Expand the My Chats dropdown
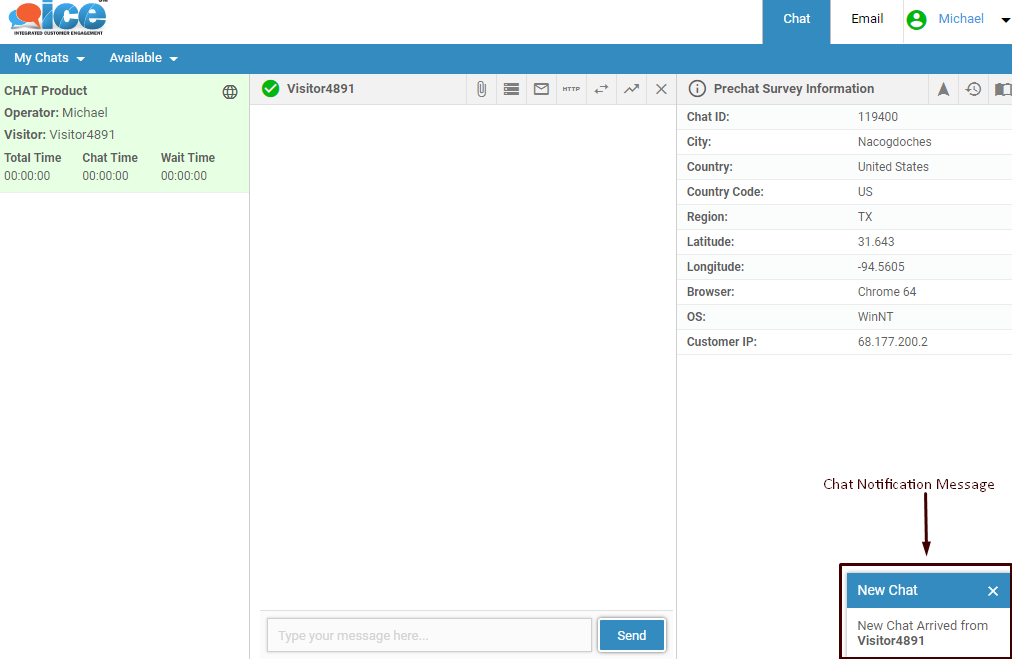The height and width of the screenshot is (659, 1012). [x=49, y=58]
